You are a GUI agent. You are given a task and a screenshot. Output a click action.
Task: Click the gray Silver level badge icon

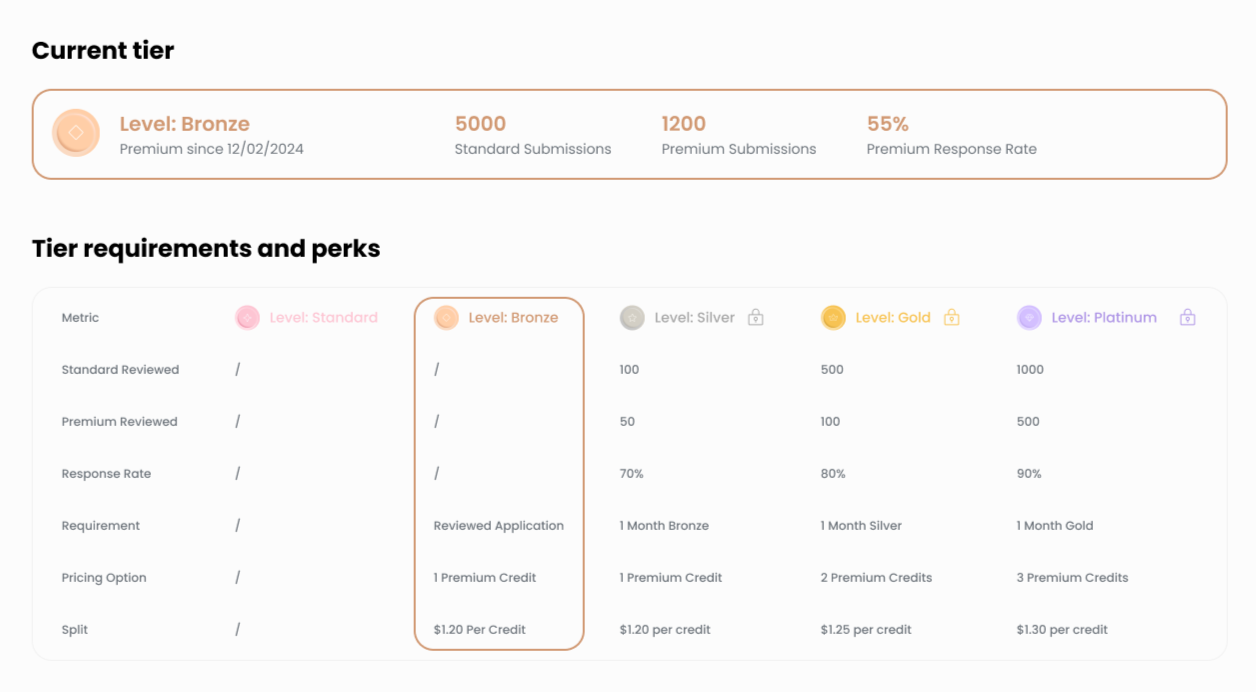click(632, 318)
